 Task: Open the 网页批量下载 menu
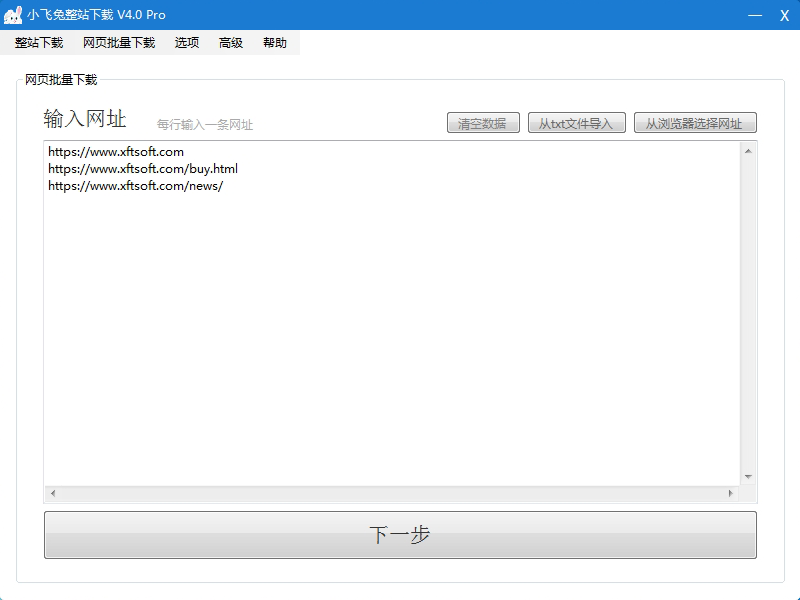coord(119,43)
